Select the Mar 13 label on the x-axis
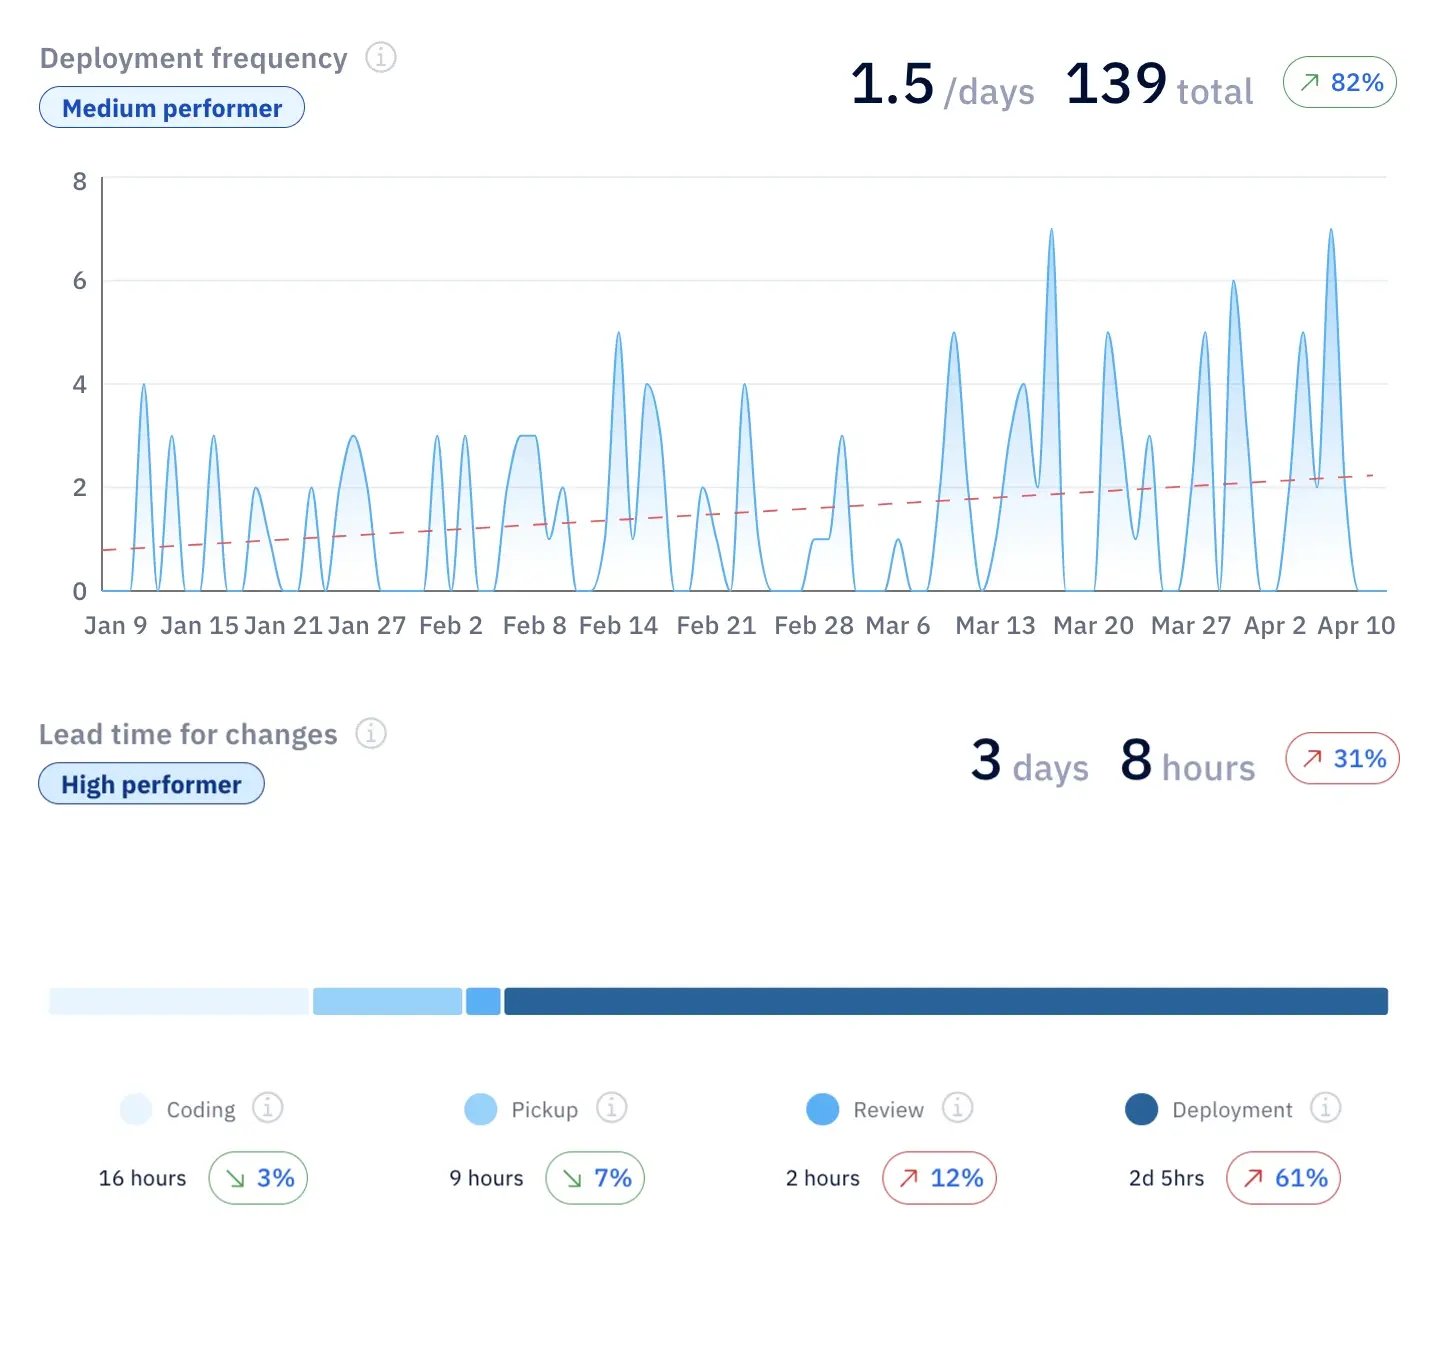Image resolution: width=1436 pixels, height=1354 pixels. pyautogui.click(x=994, y=625)
